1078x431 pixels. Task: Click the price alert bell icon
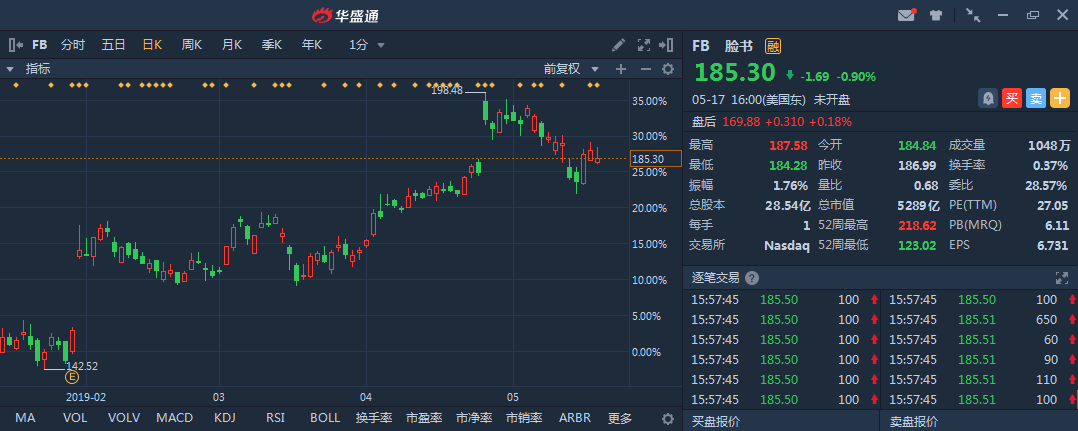coord(988,98)
